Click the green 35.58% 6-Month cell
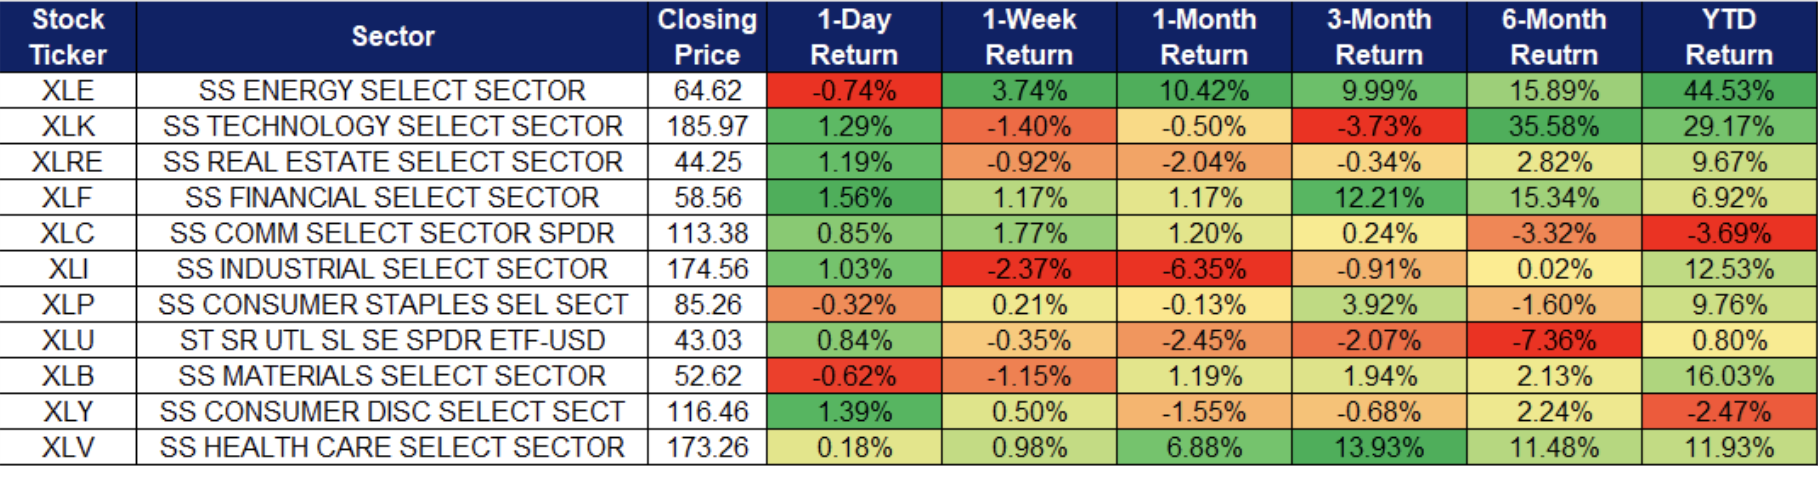This screenshot has height=480, width=1820. click(1554, 127)
